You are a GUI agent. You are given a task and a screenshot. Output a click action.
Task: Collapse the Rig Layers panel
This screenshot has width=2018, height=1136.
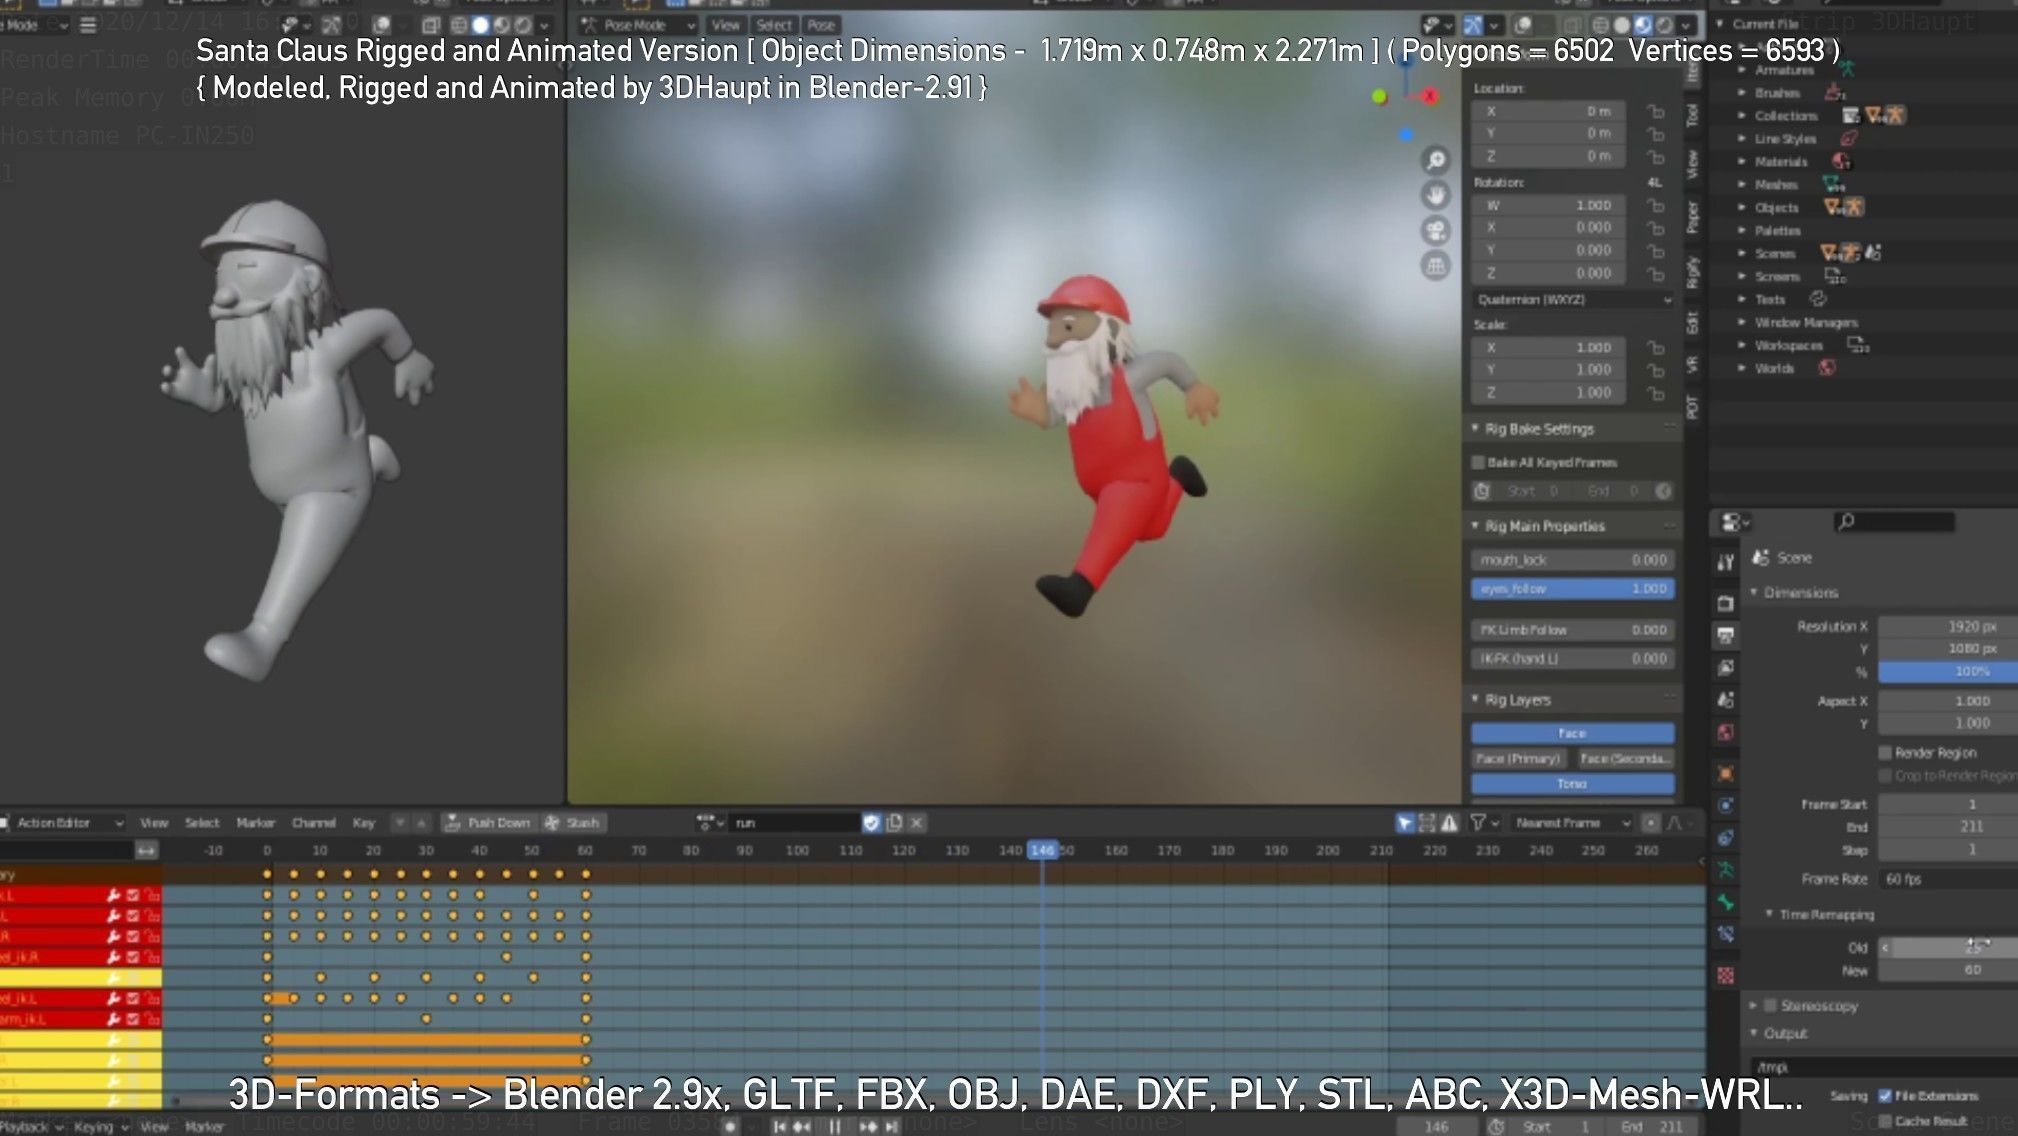pos(1475,699)
